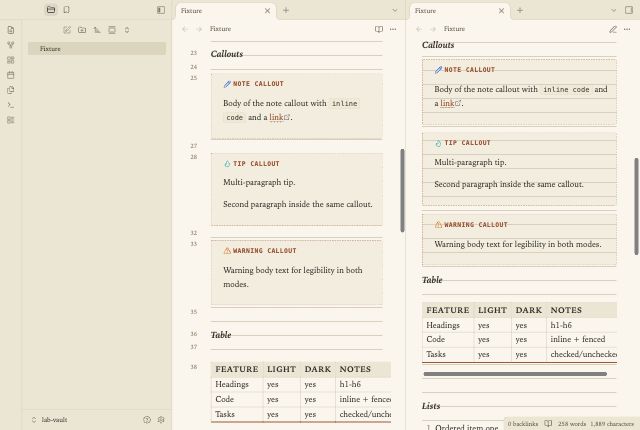Open the help icon in sidebar footer

(x=147, y=419)
